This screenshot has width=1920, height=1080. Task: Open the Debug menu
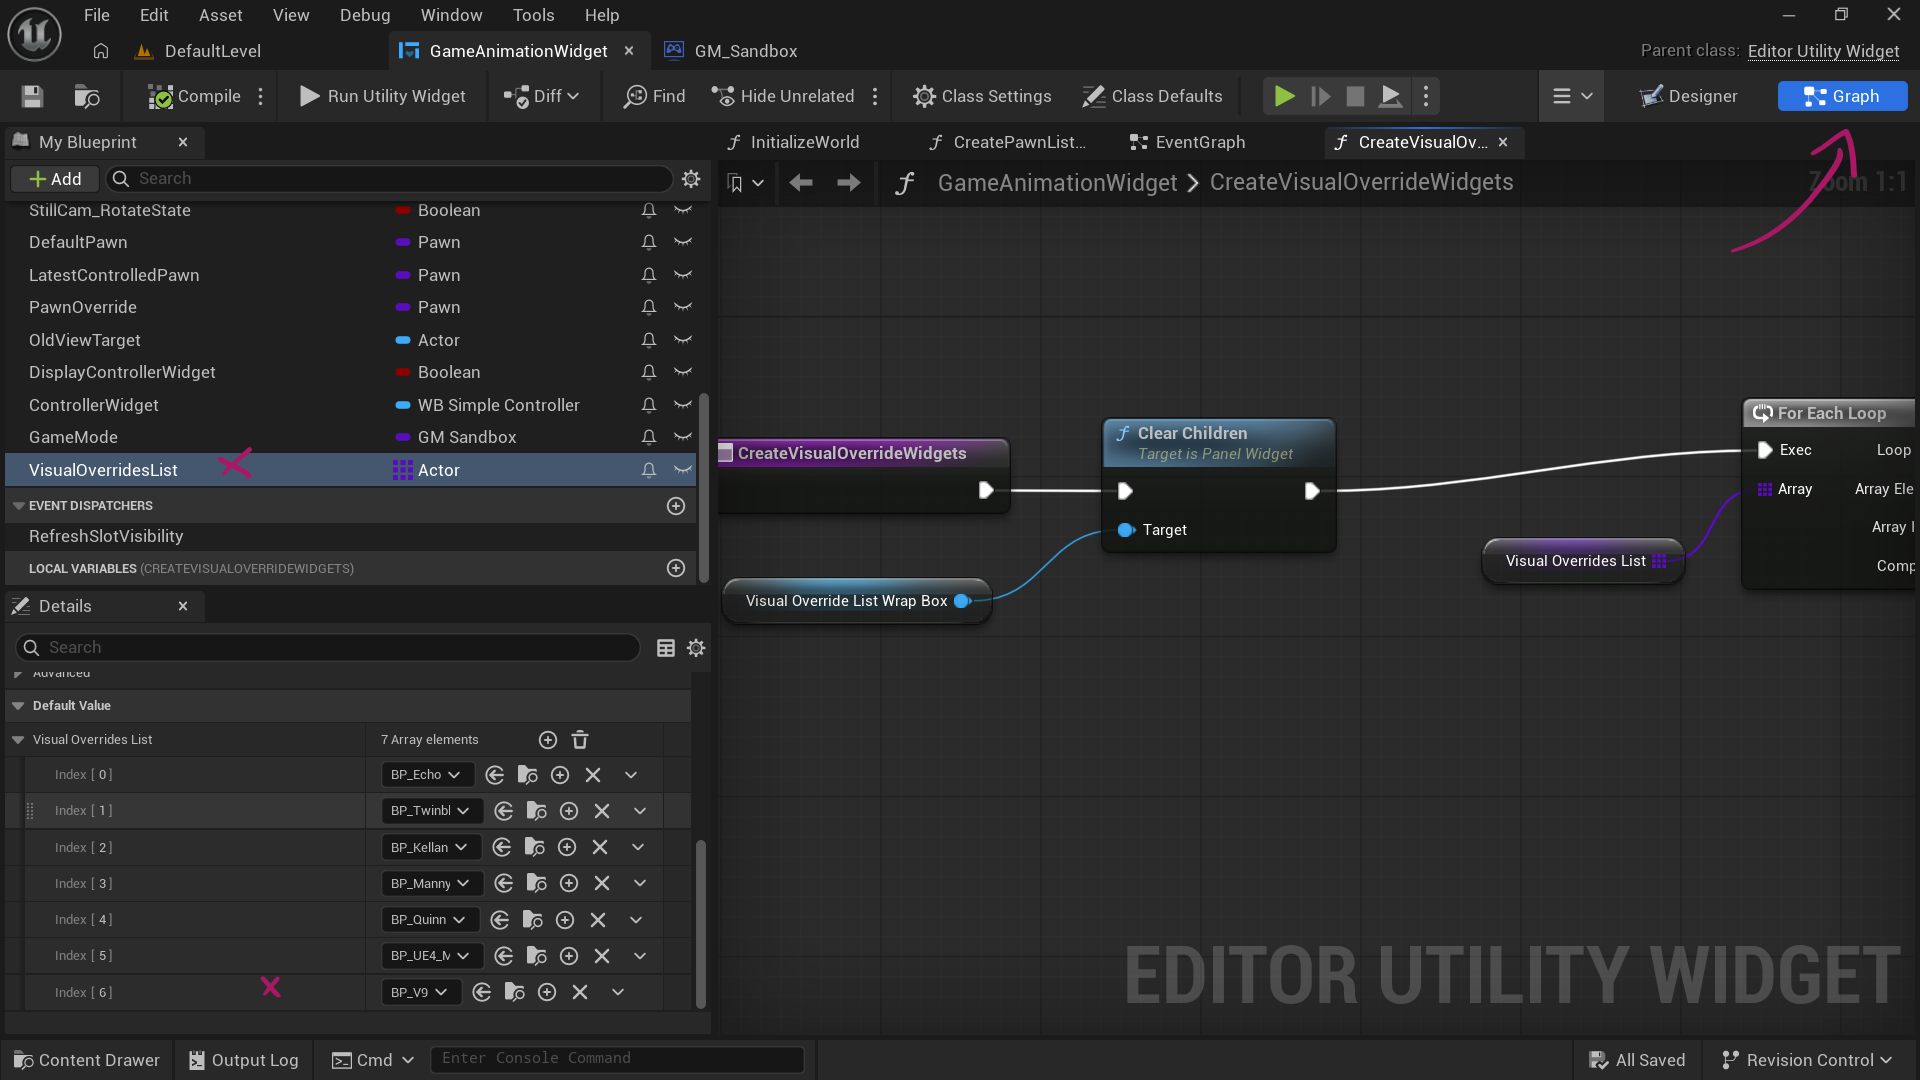click(x=364, y=15)
